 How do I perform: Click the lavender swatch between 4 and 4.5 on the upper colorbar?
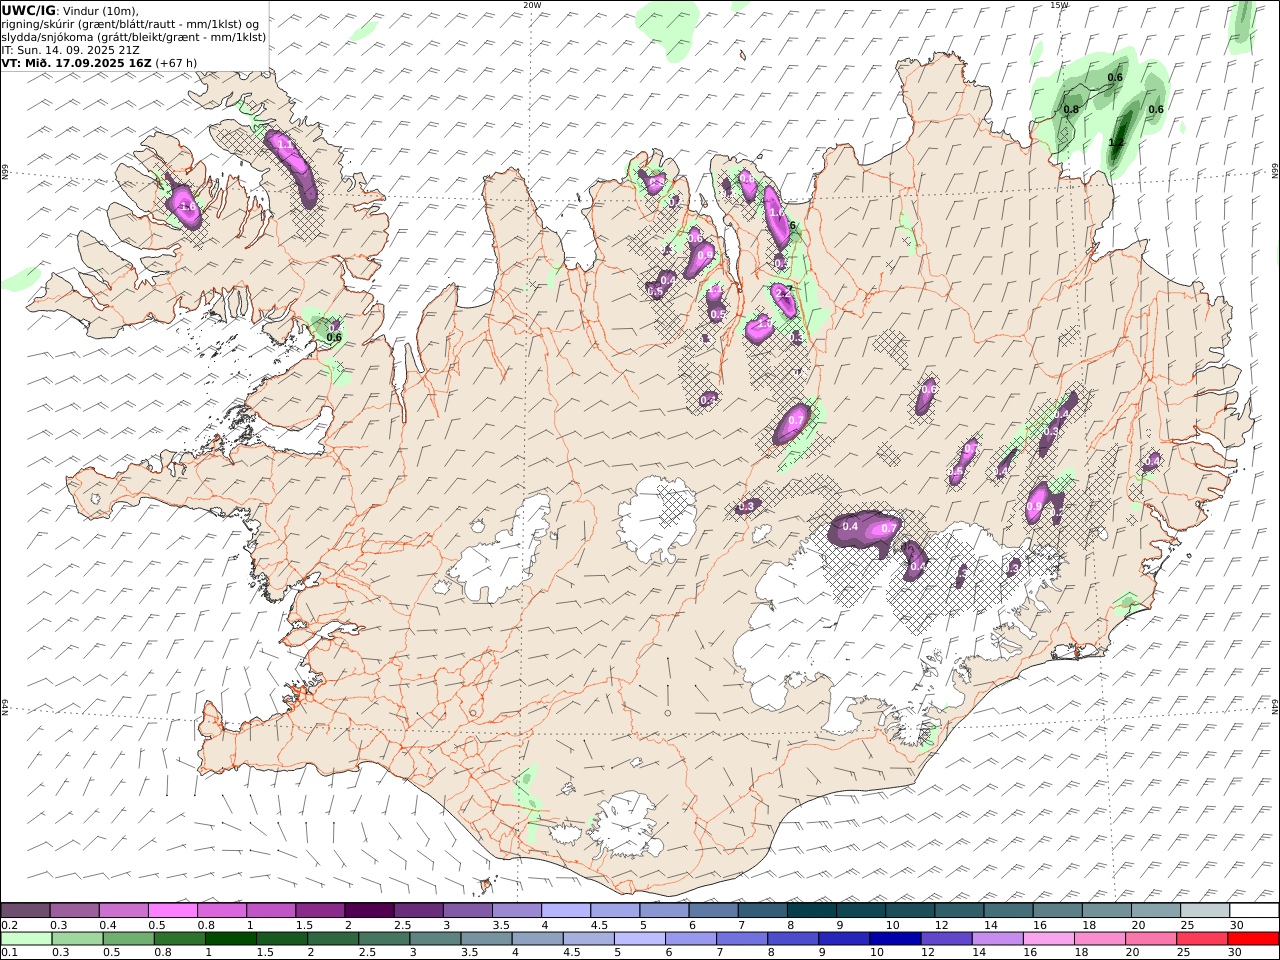566,911
